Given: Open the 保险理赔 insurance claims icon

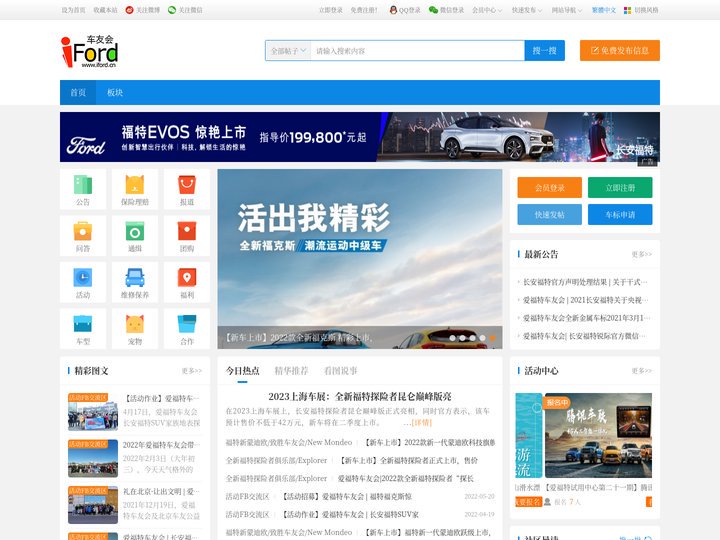Looking at the screenshot, I should [x=135, y=185].
